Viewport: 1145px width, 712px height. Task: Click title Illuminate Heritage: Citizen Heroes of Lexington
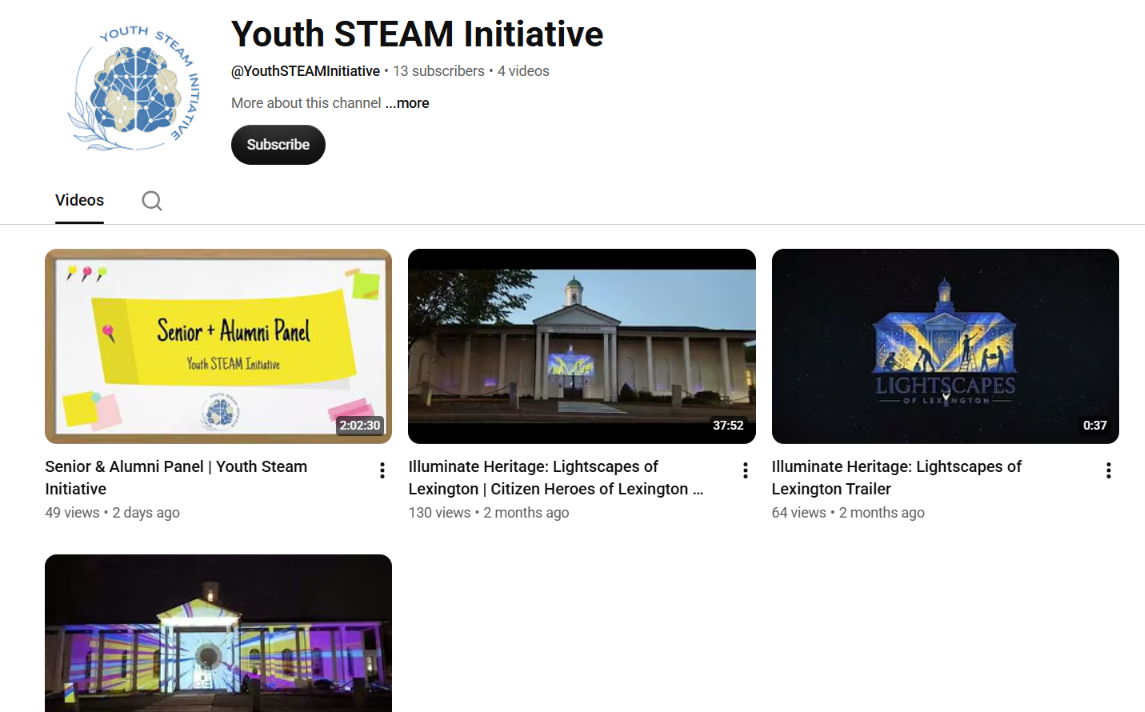(x=556, y=478)
